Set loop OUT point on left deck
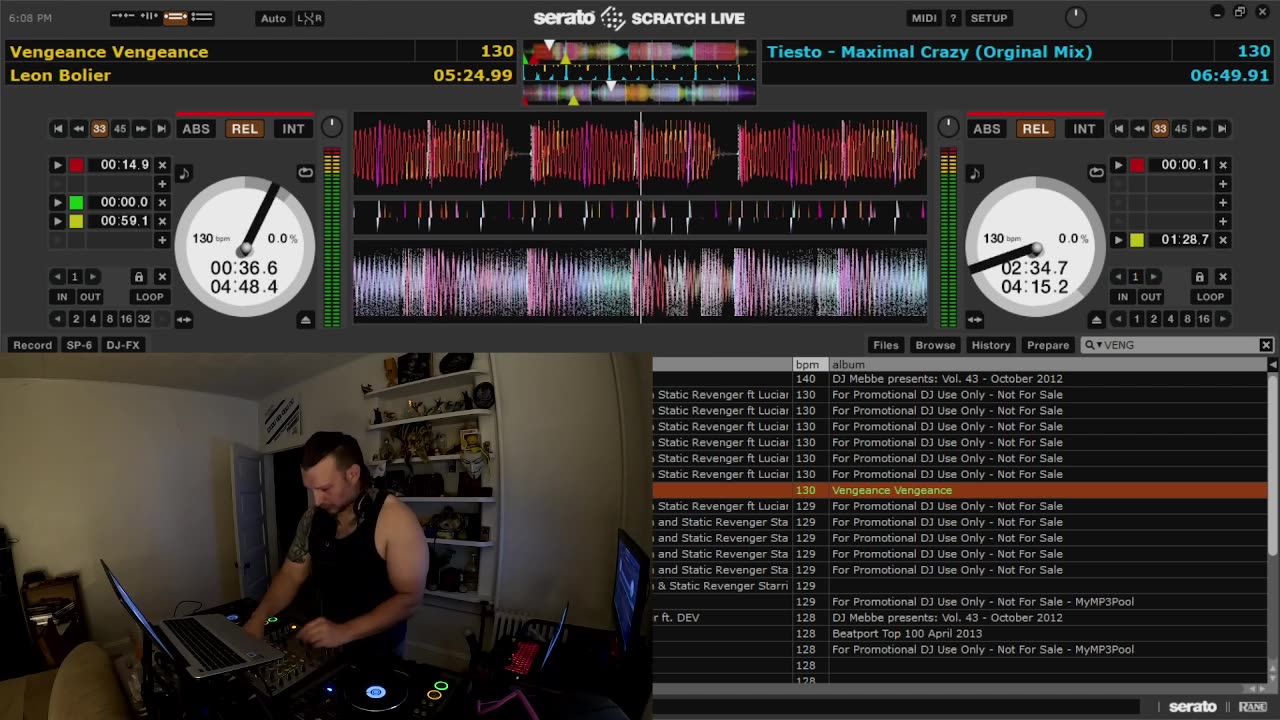Image resolution: width=1280 pixels, height=720 pixels. (x=90, y=297)
